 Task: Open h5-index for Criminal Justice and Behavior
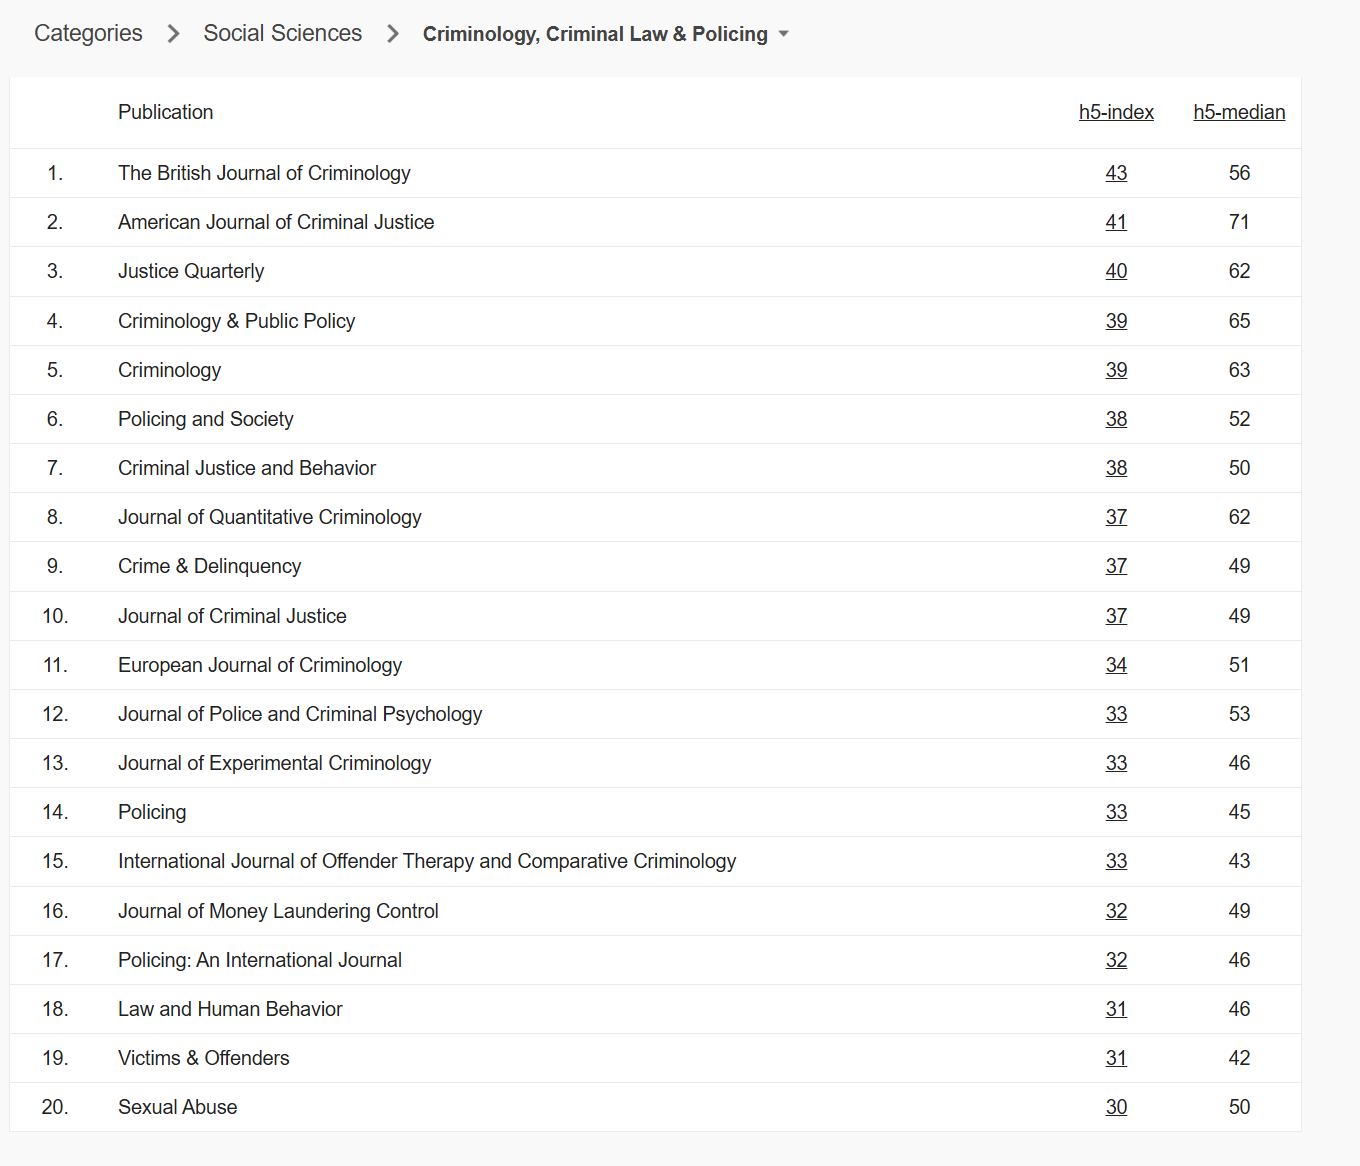pyautogui.click(x=1116, y=468)
